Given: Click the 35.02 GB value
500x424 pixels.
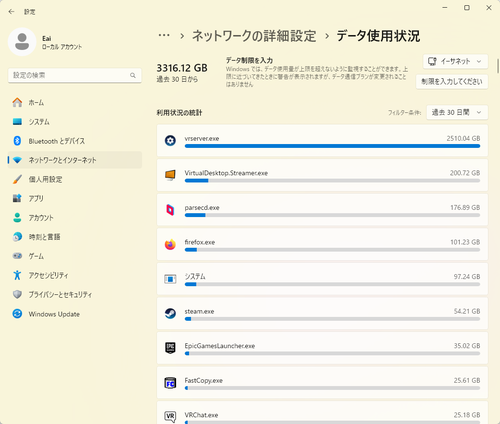Looking at the screenshot, I should pyautogui.click(x=467, y=346).
